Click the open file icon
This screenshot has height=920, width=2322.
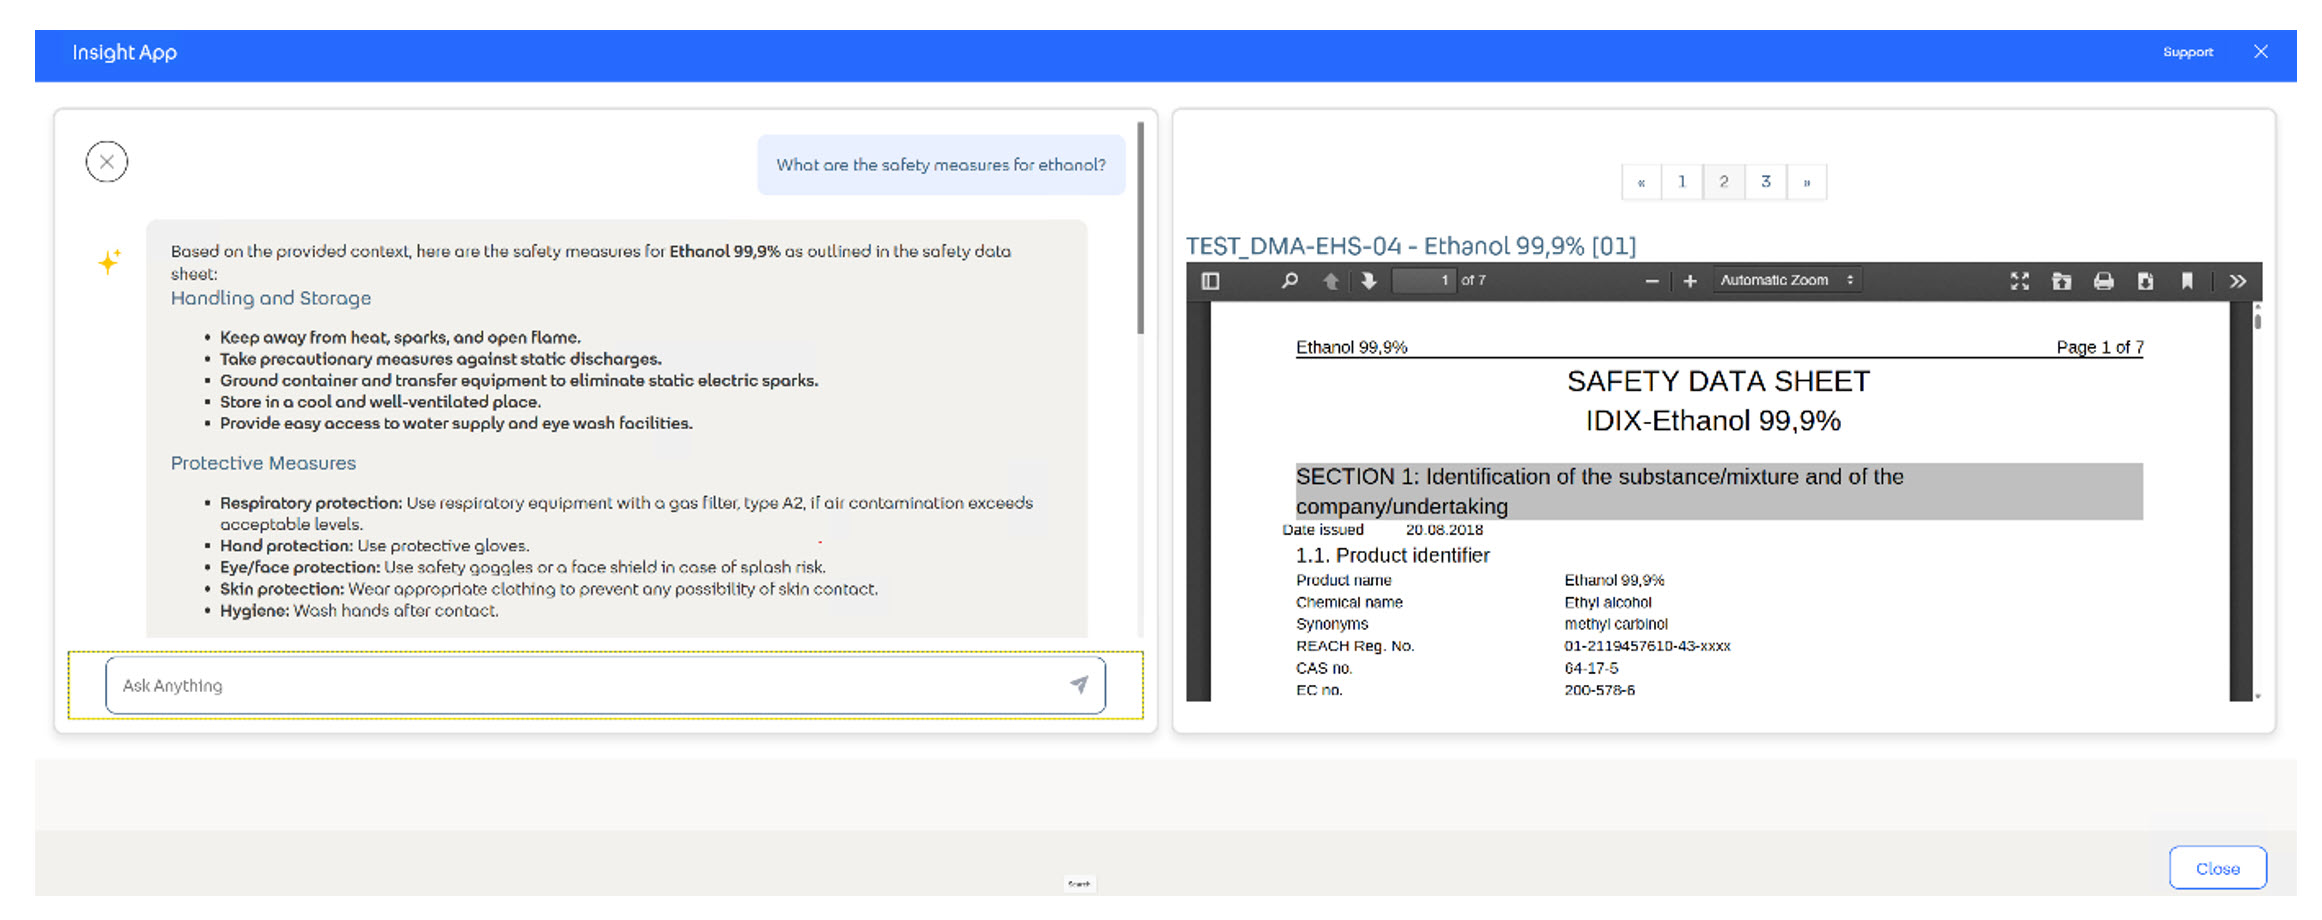pyautogui.click(x=2062, y=281)
